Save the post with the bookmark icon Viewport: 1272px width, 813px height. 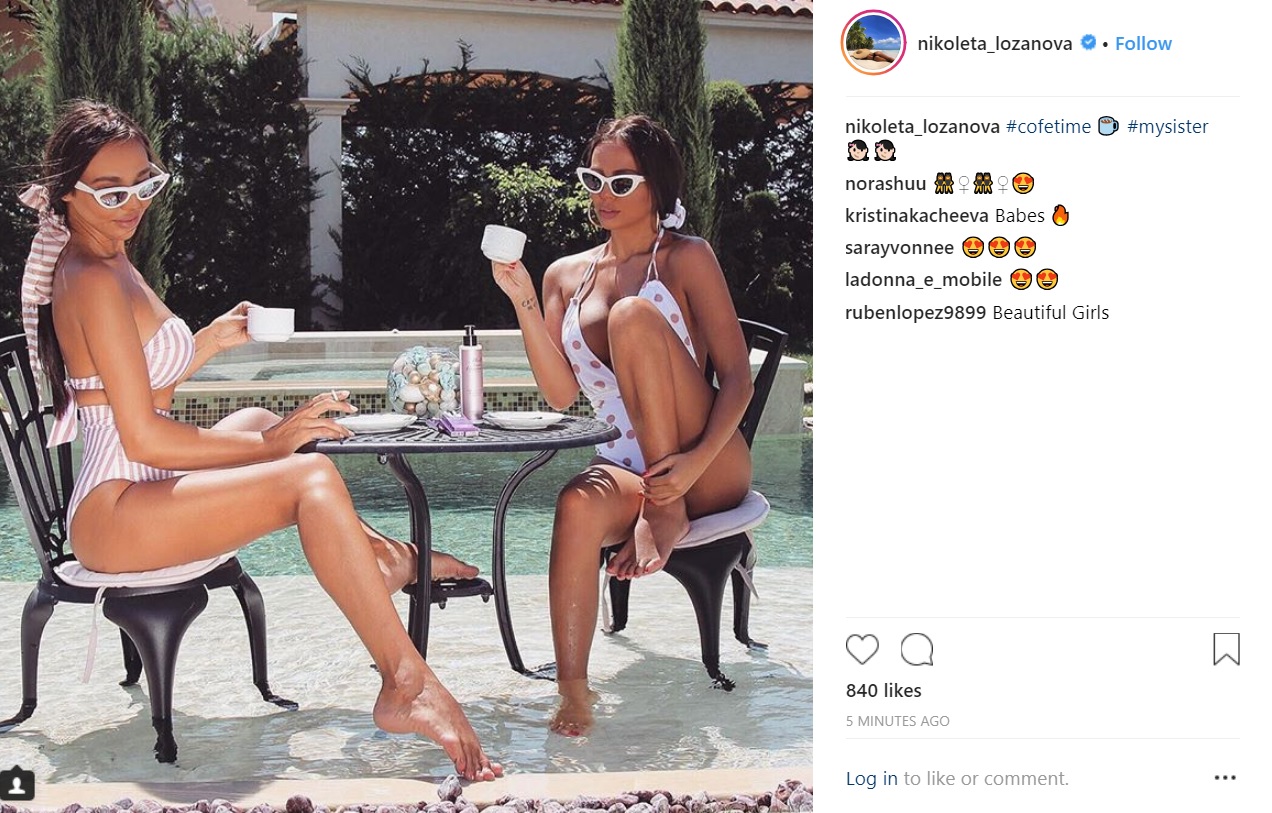(x=1226, y=650)
